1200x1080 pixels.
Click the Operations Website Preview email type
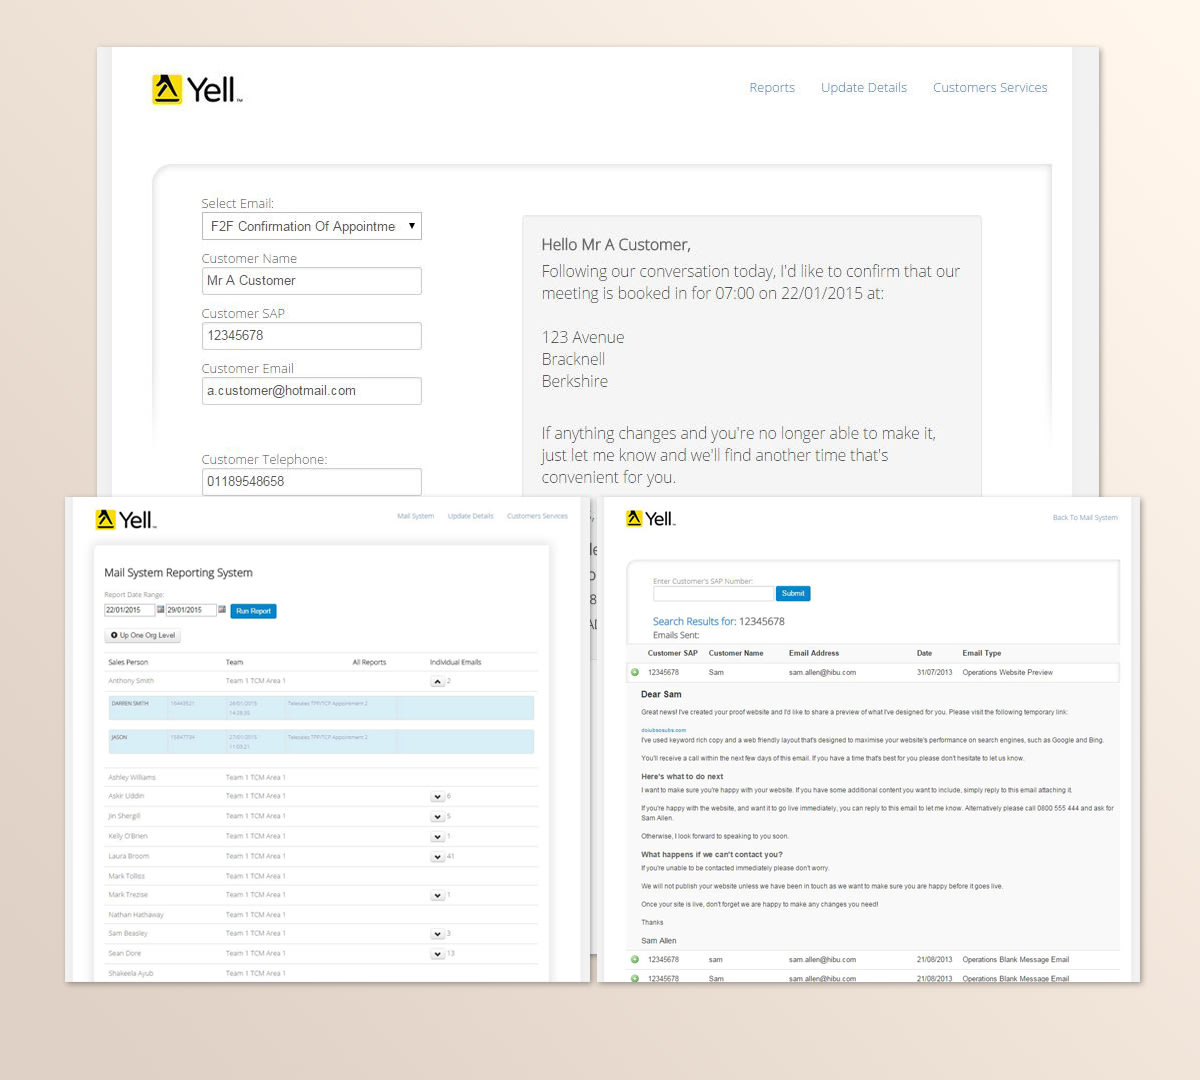pyautogui.click(x=1007, y=673)
